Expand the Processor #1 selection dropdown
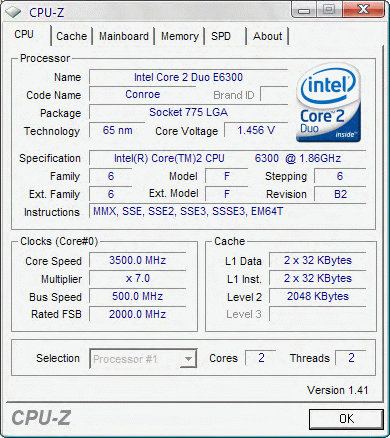 (x=143, y=359)
